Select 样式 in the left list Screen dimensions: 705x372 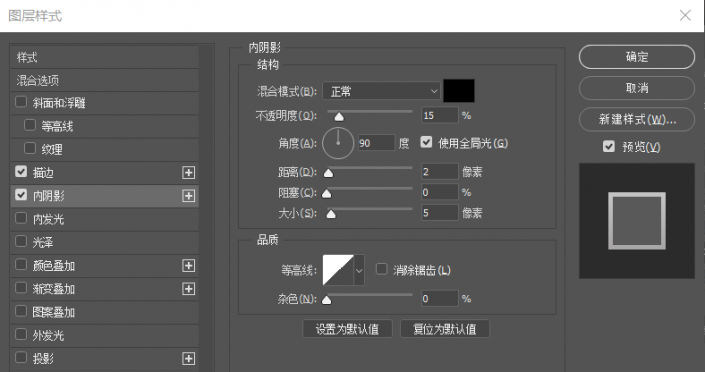[104, 57]
